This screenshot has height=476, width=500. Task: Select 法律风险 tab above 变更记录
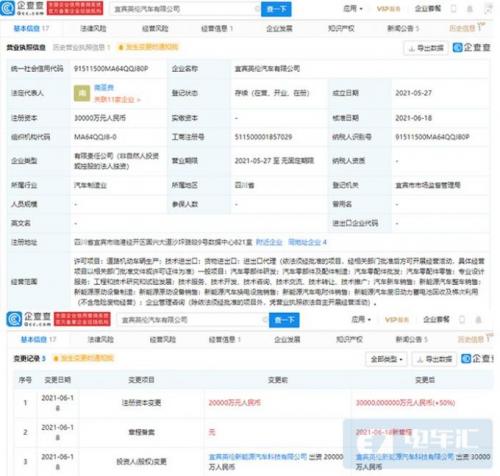(x=101, y=339)
